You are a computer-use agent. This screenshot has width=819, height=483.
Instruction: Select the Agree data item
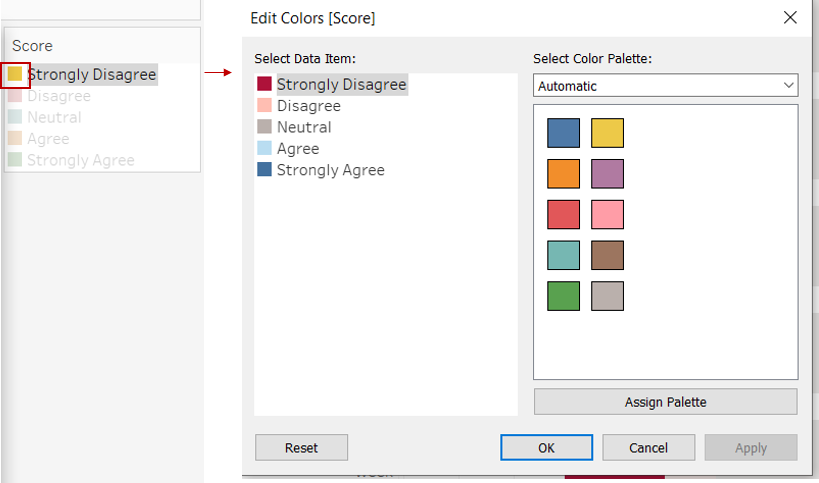[298, 149]
